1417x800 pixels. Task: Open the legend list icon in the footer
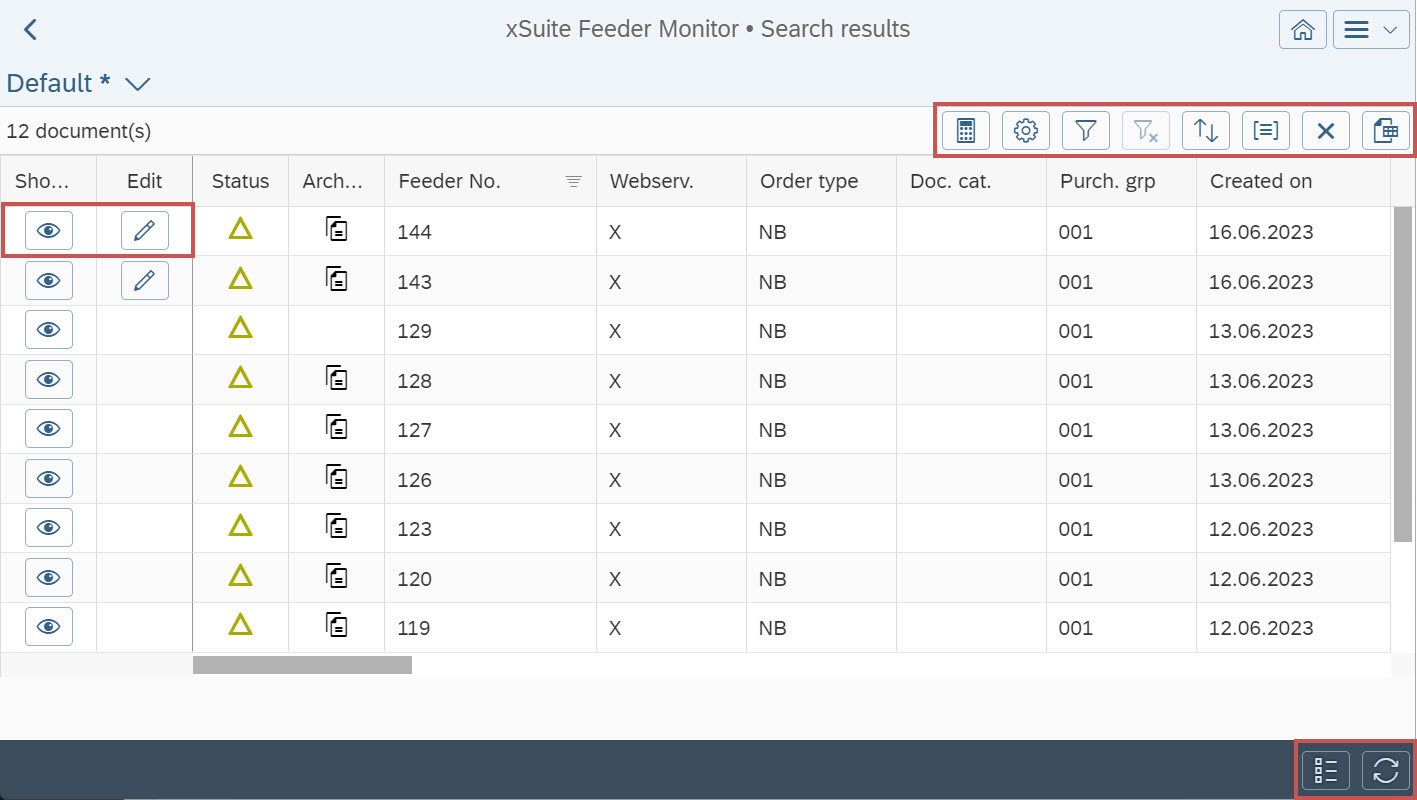point(1325,770)
